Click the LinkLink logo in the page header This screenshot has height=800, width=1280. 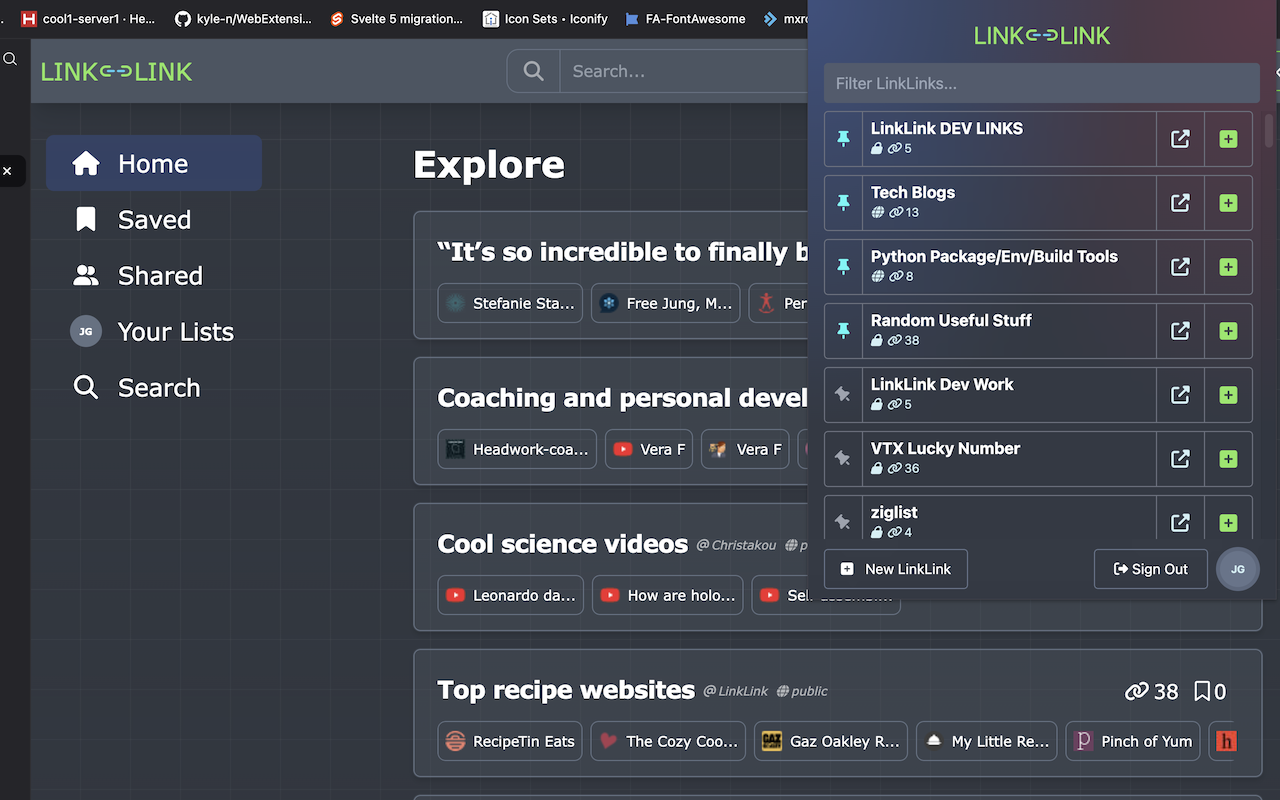click(x=116, y=71)
